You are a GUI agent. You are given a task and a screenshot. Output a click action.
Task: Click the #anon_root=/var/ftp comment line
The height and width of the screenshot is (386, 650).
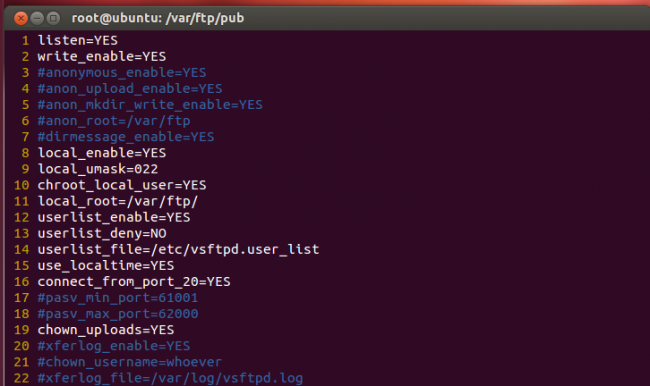coord(114,121)
